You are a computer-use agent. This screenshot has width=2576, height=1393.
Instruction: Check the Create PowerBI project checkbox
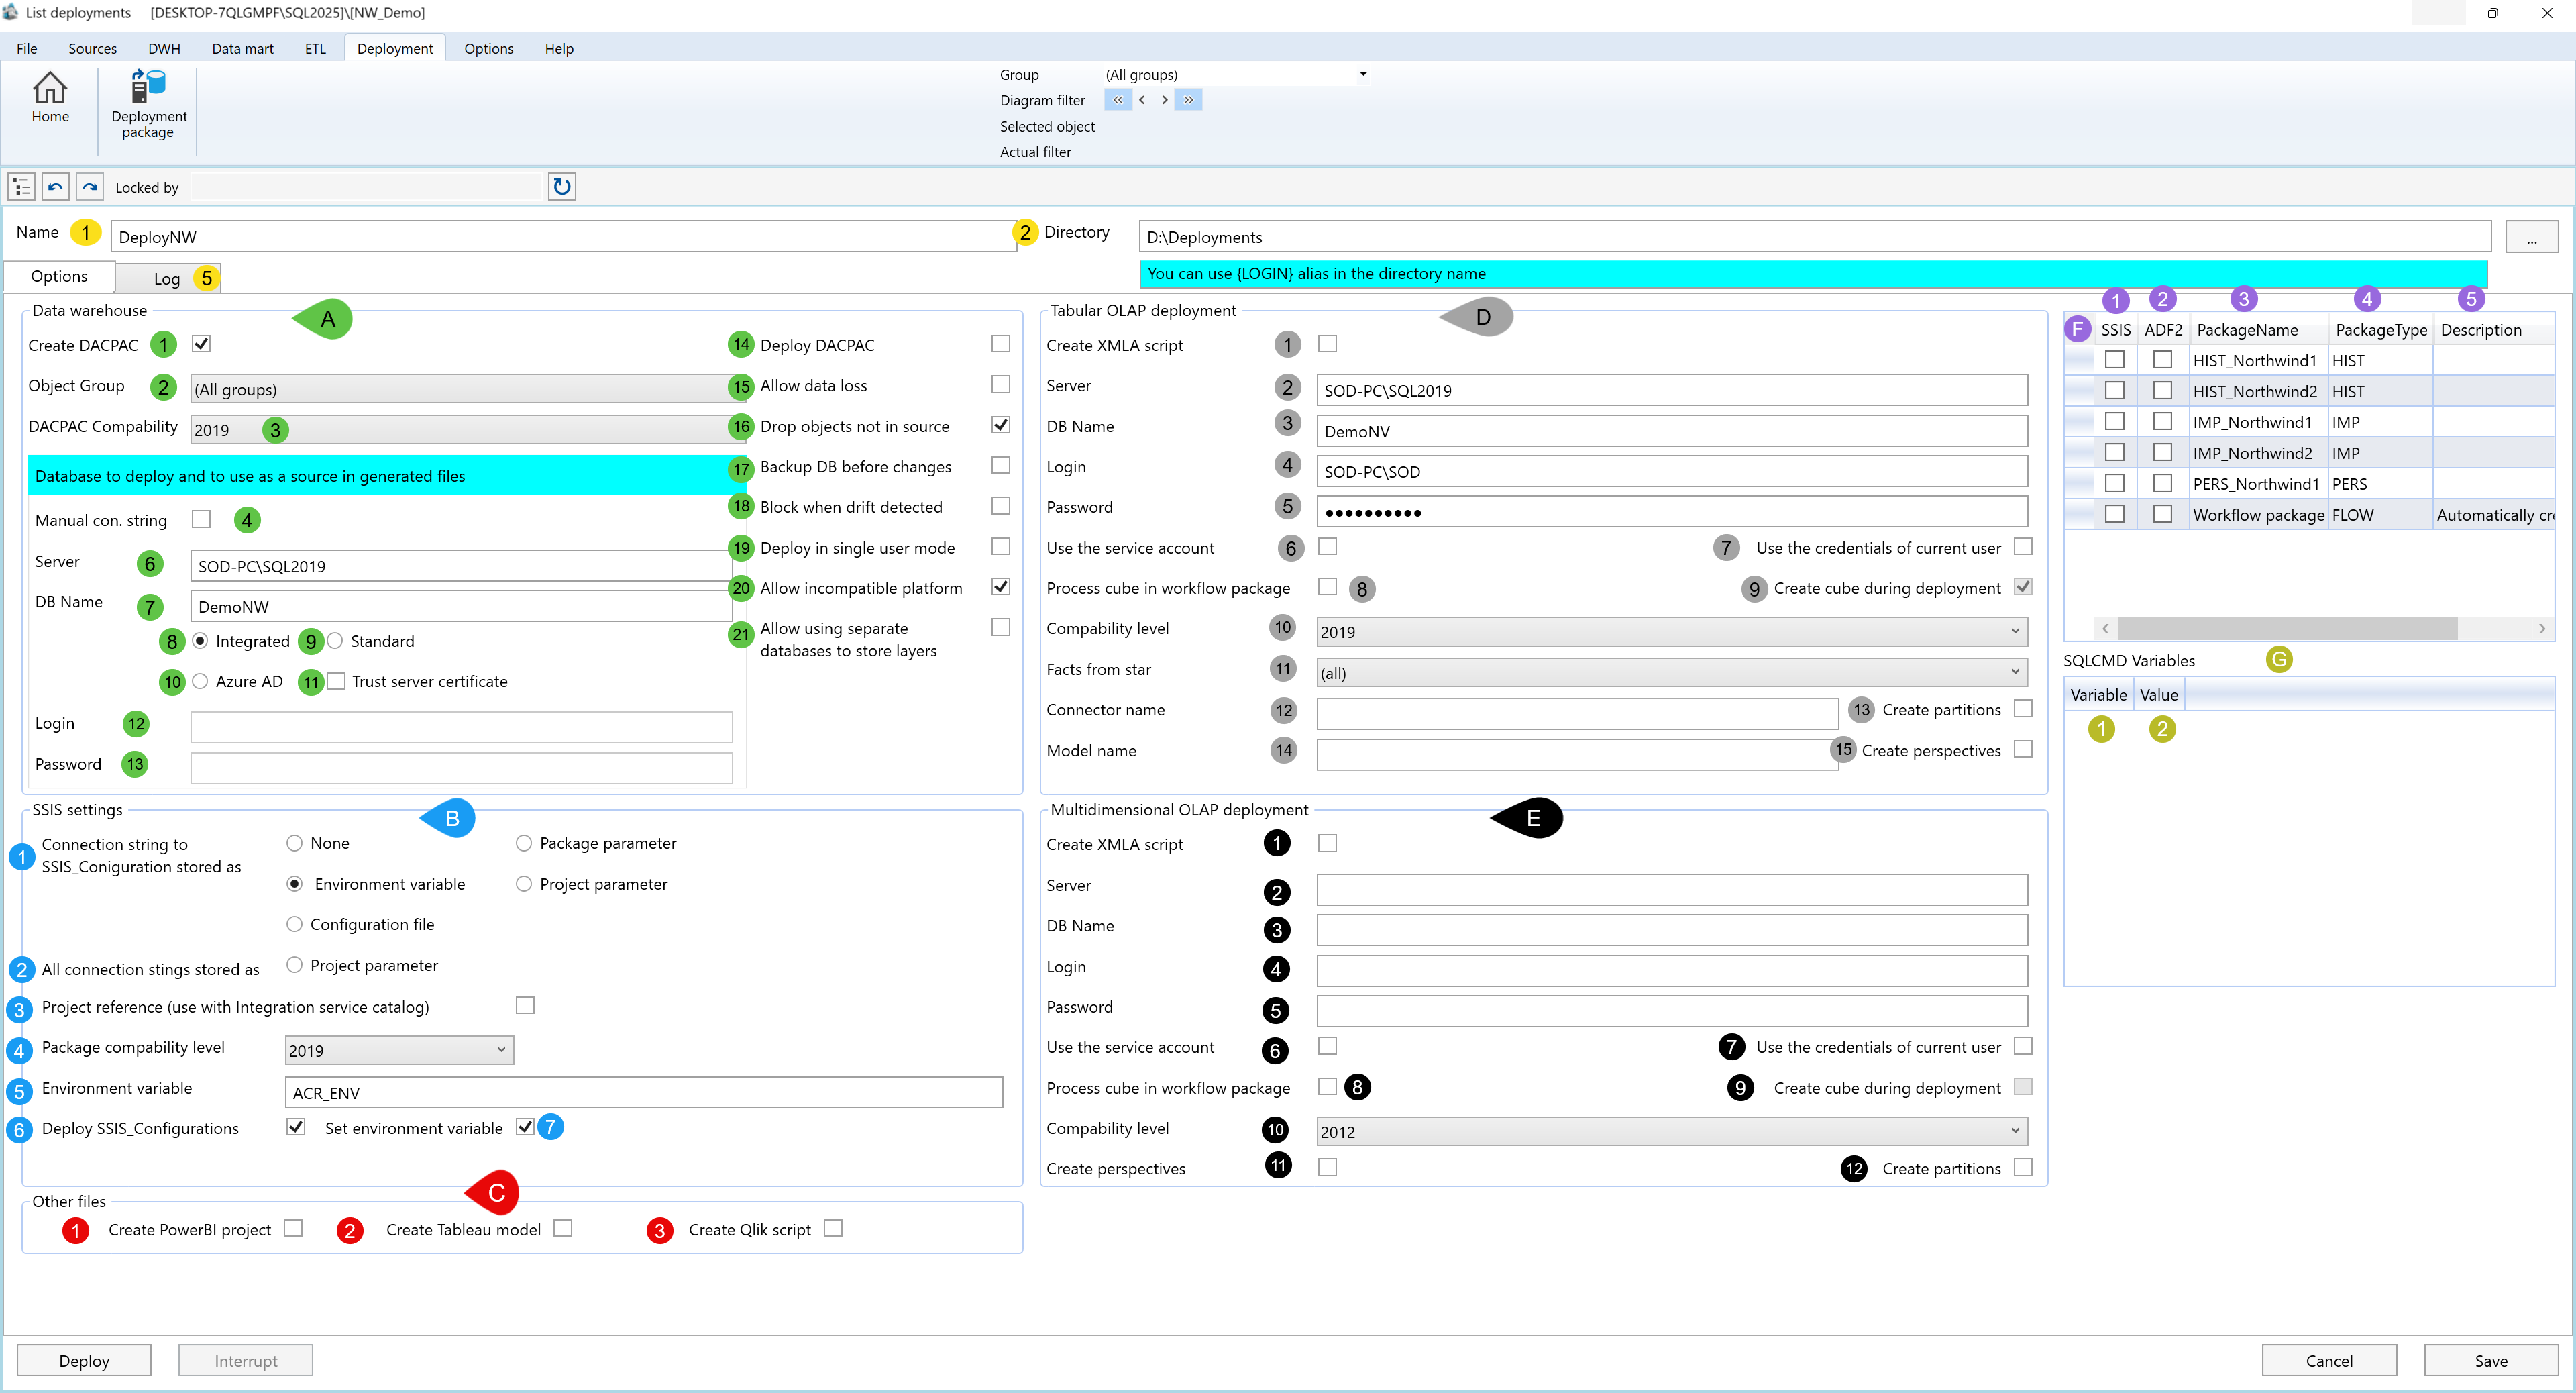tap(293, 1228)
